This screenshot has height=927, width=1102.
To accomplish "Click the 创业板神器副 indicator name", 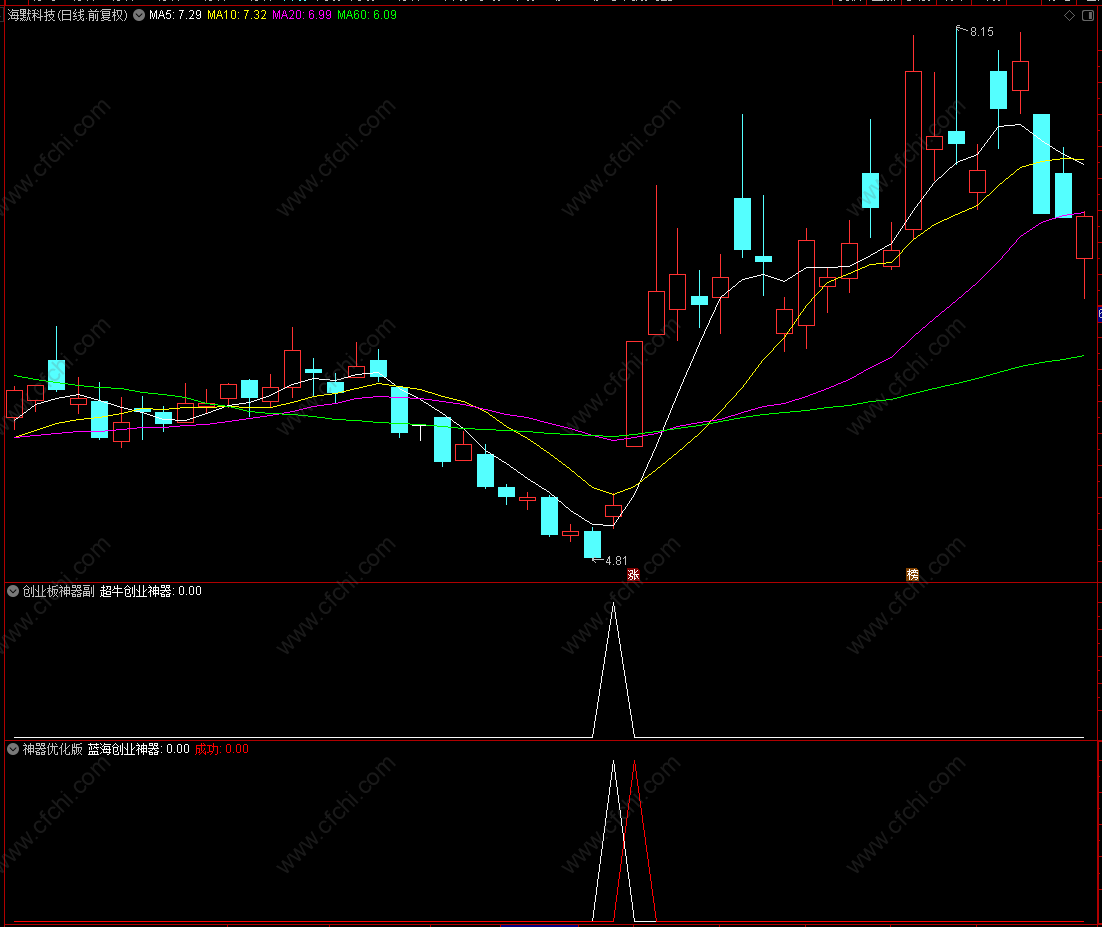I will [58, 591].
